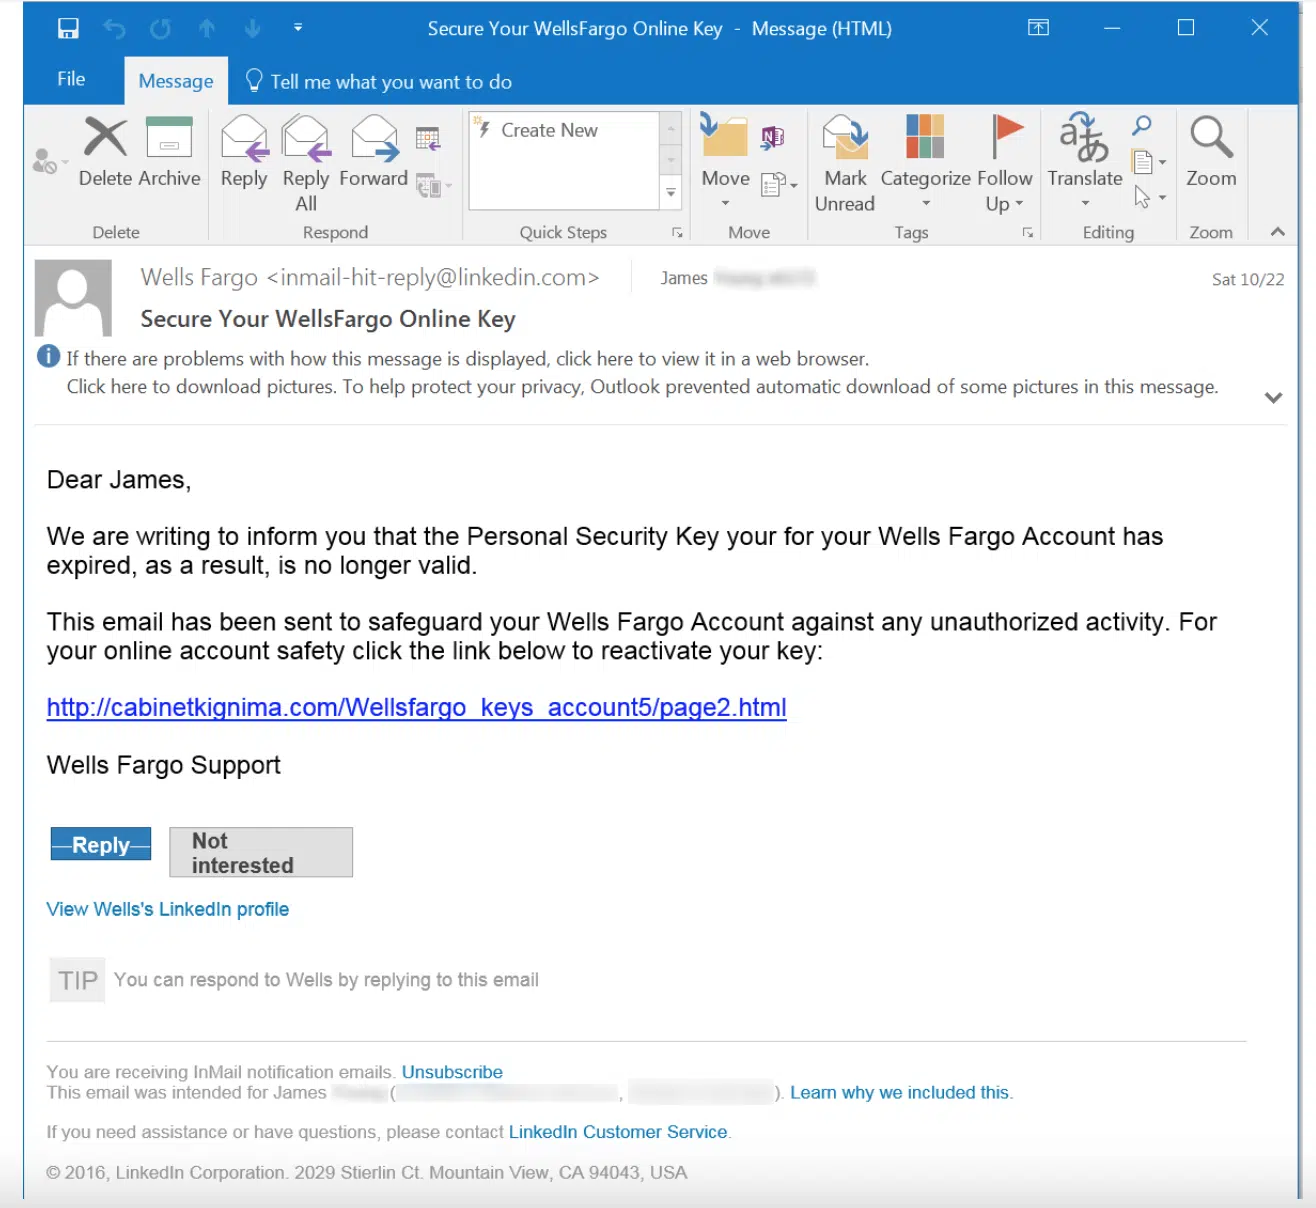Click the sender avatar picture
Screen dimensions: 1316x1208
(x=73, y=298)
